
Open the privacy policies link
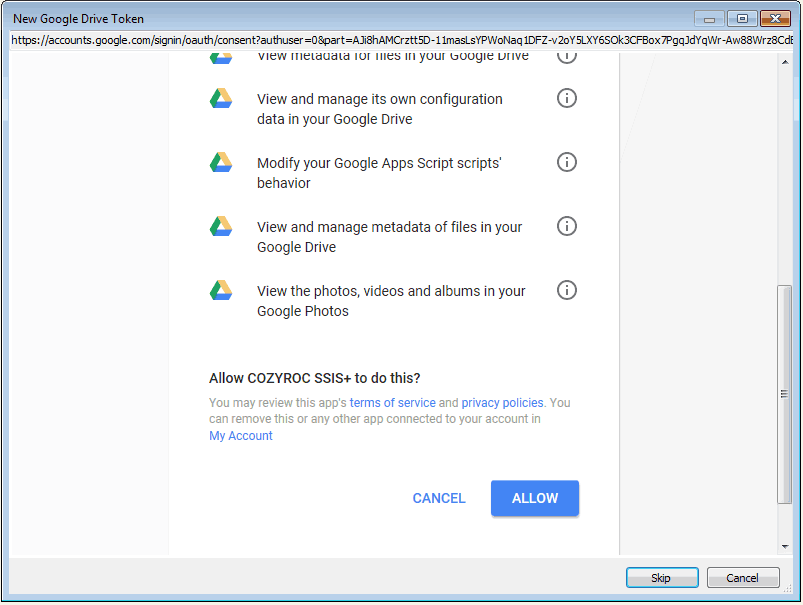[x=502, y=403]
